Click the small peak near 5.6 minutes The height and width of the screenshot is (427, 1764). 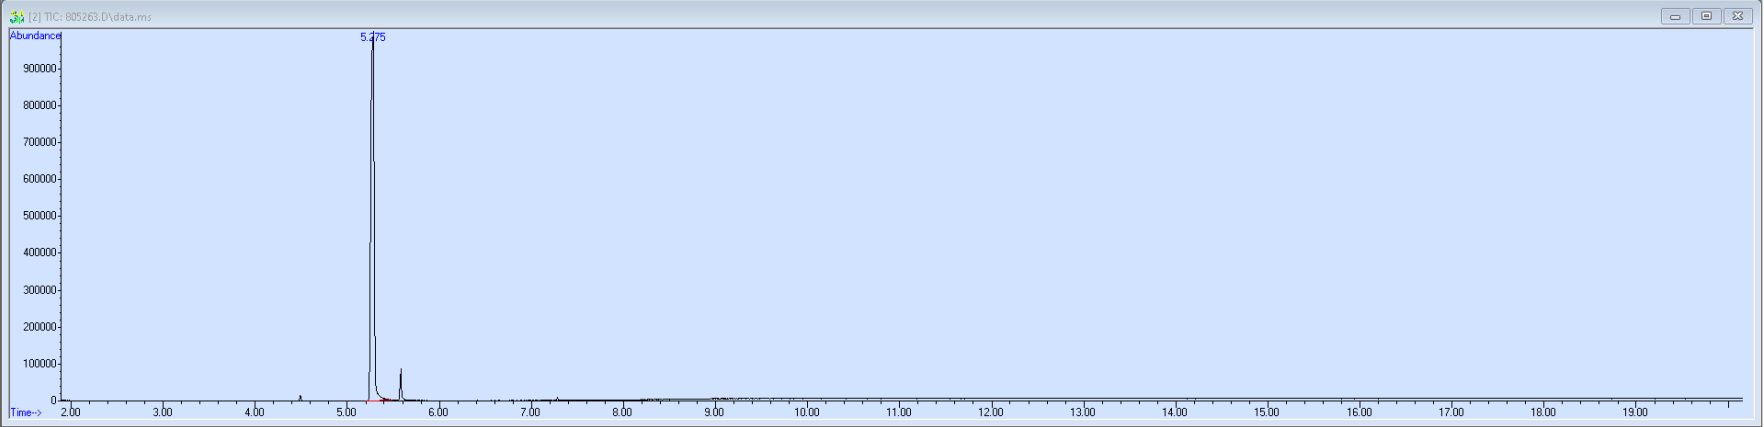[401, 384]
